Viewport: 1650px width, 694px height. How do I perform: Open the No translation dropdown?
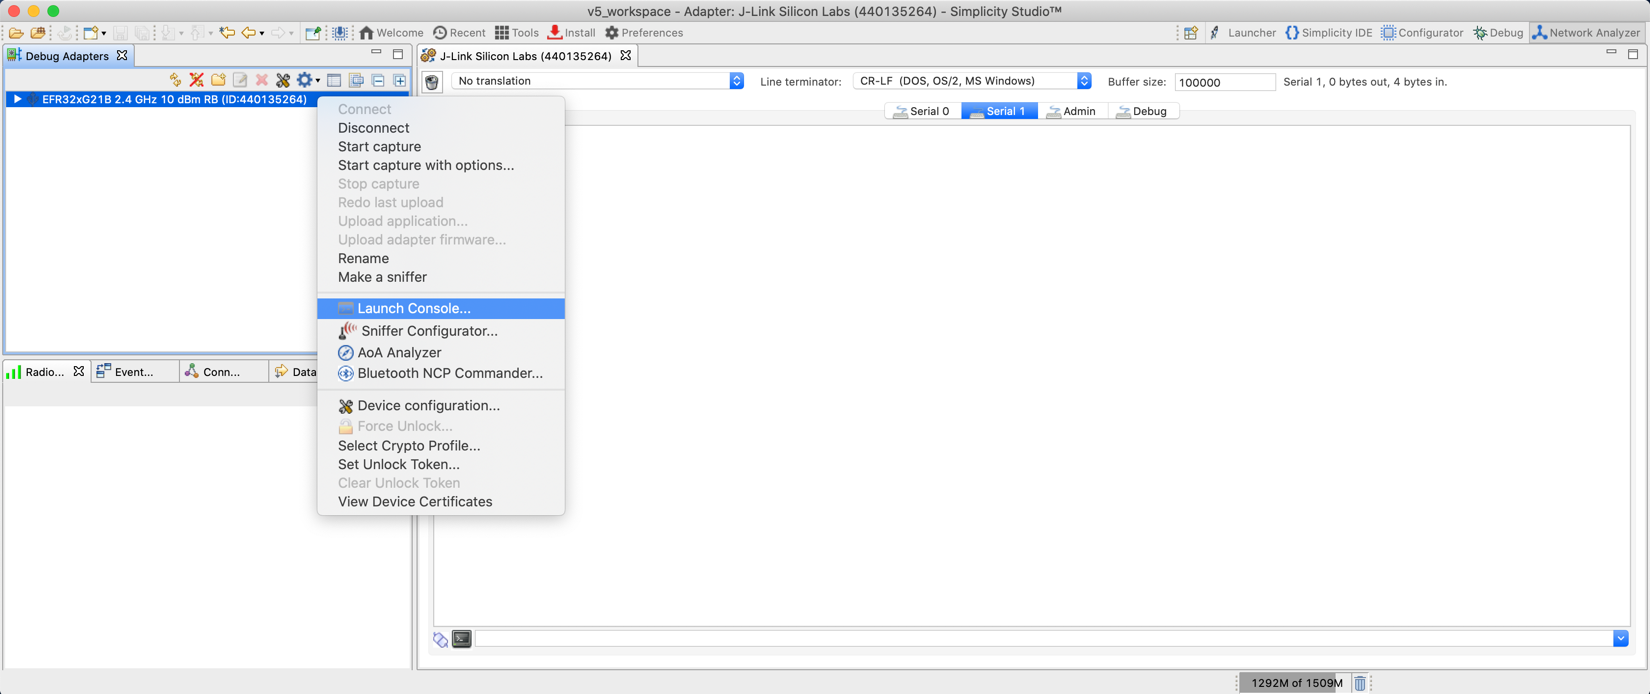597,81
